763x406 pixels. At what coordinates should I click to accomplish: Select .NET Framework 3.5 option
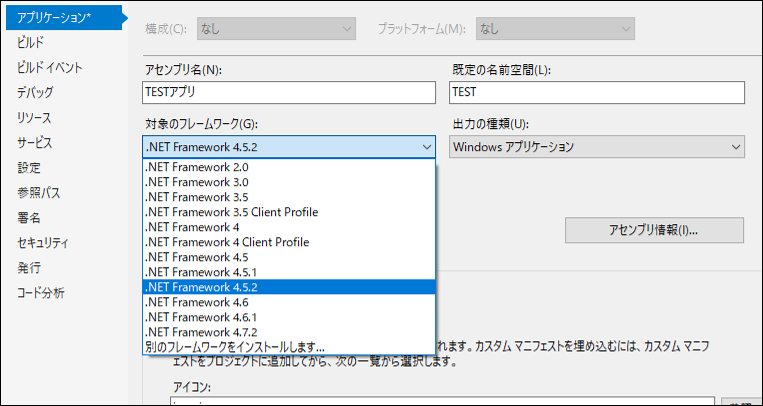(x=289, y=197)
